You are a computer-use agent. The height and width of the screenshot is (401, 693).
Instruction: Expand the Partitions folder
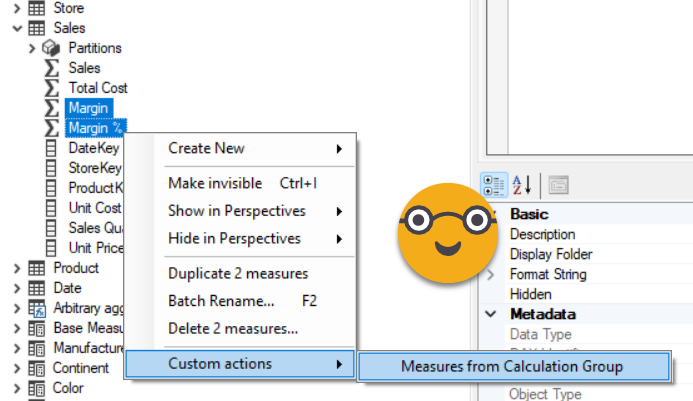coord(32,48)
